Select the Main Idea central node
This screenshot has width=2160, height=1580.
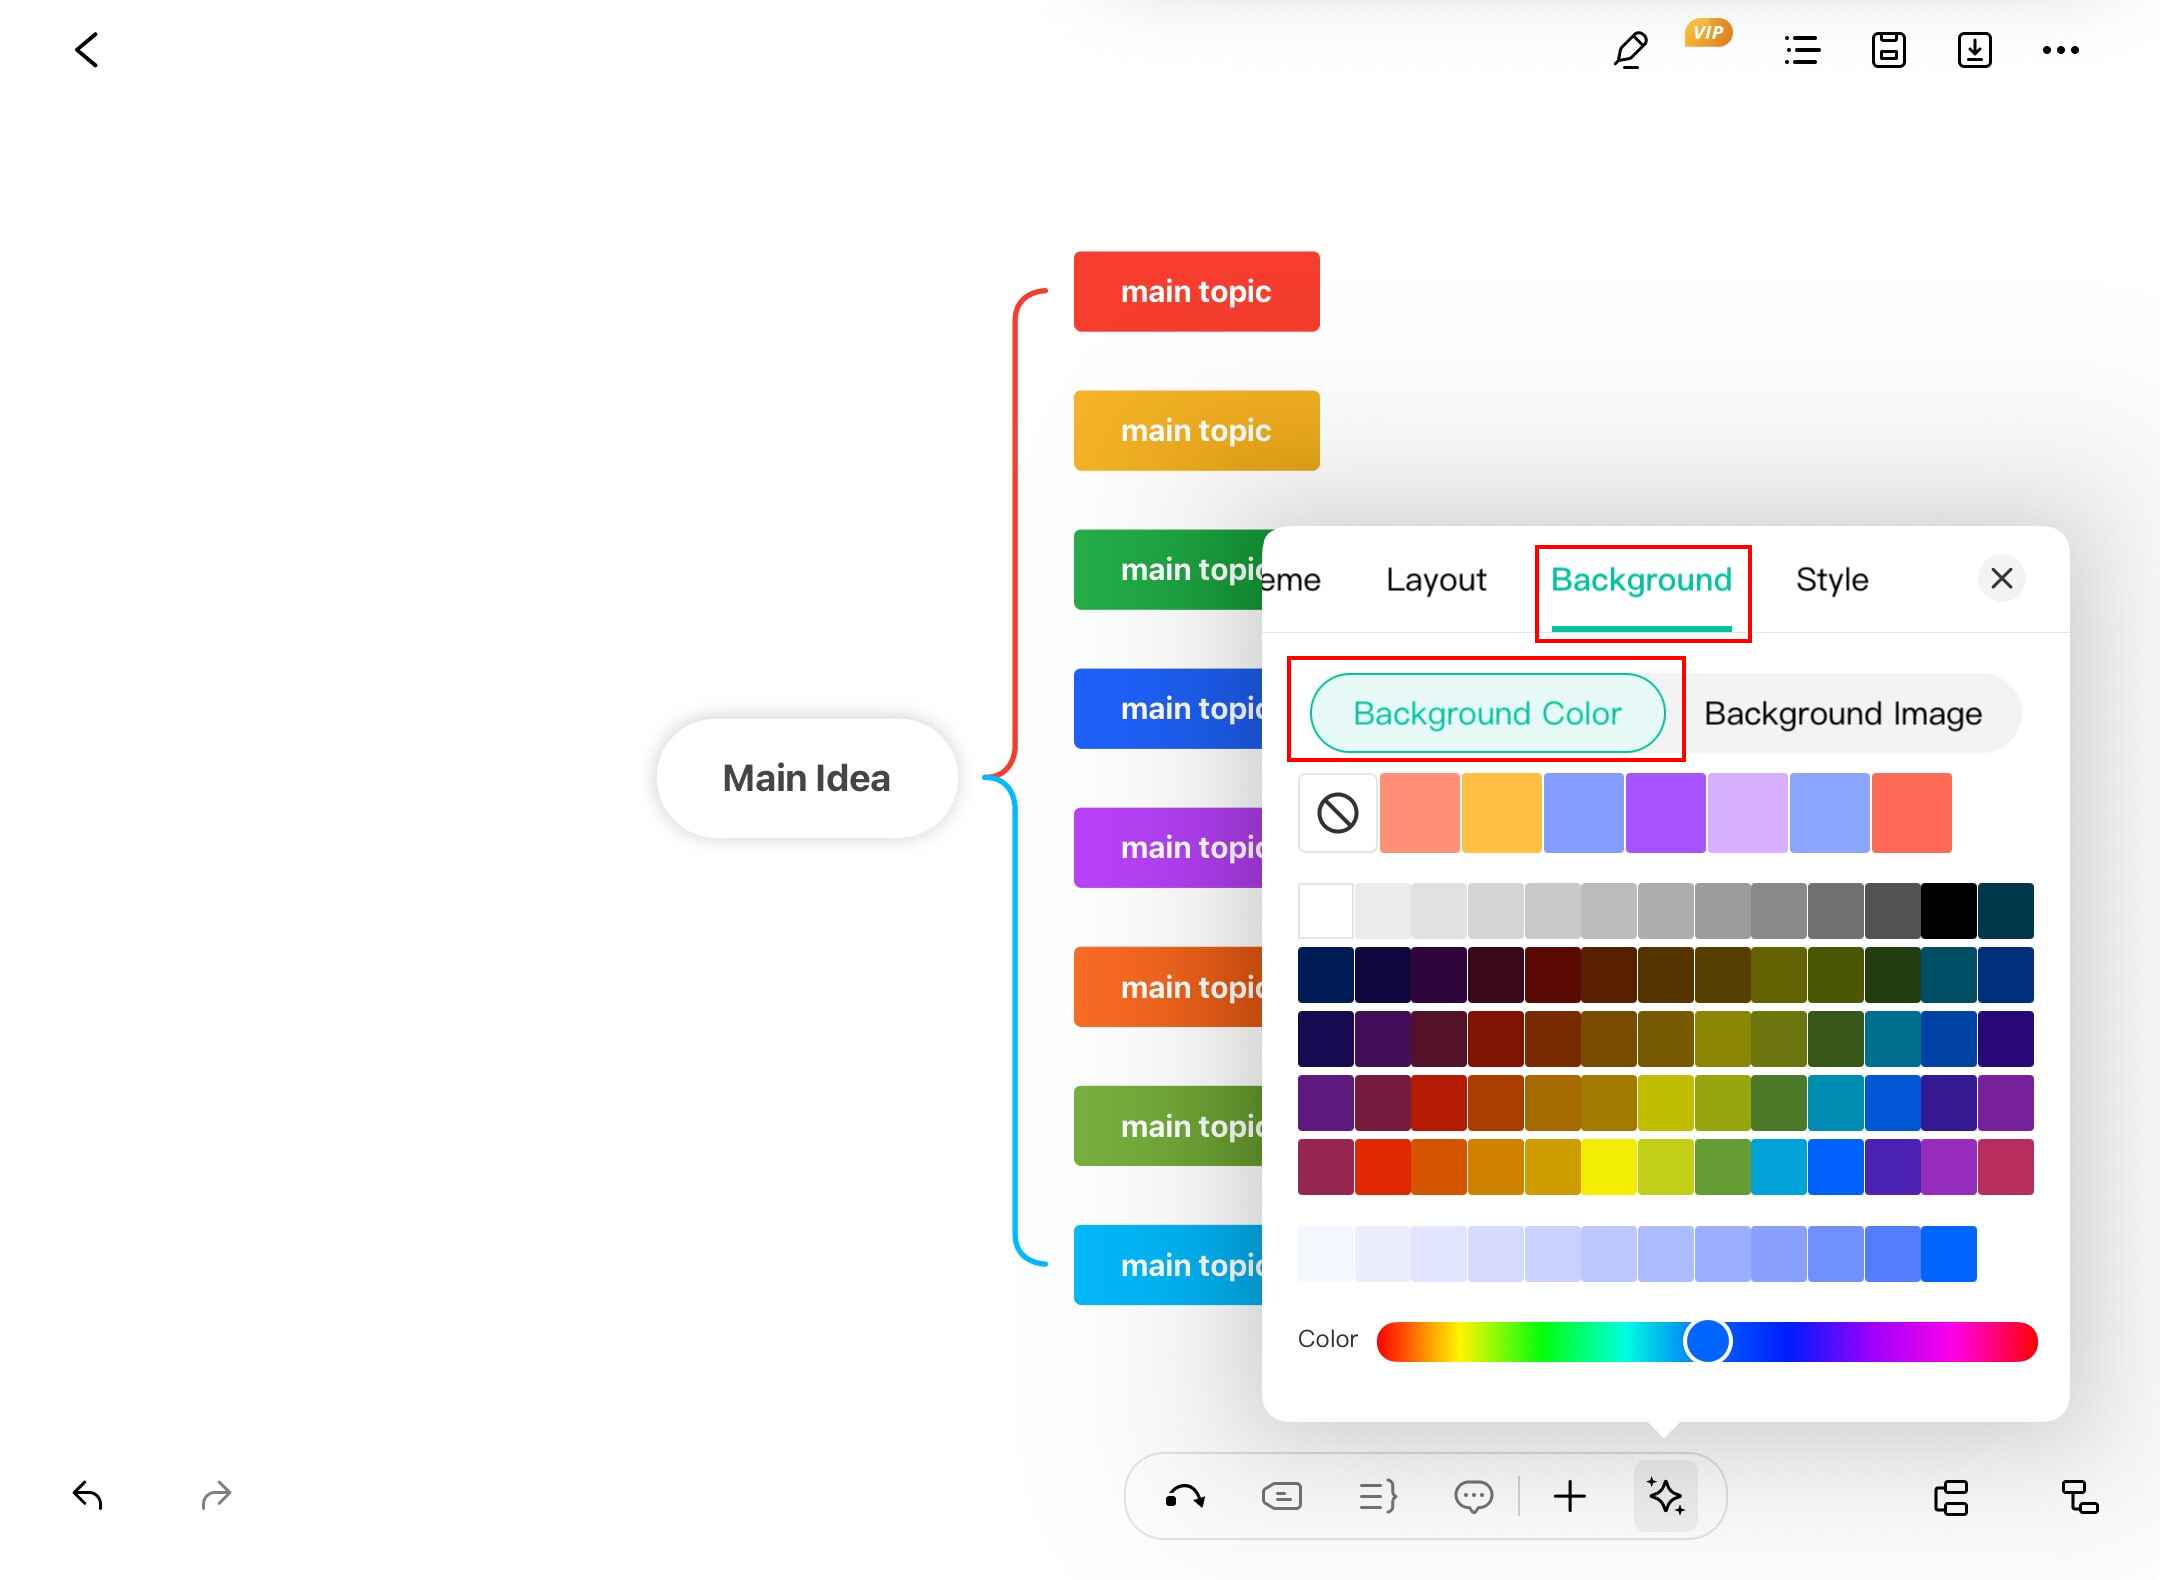pos(806,778)
